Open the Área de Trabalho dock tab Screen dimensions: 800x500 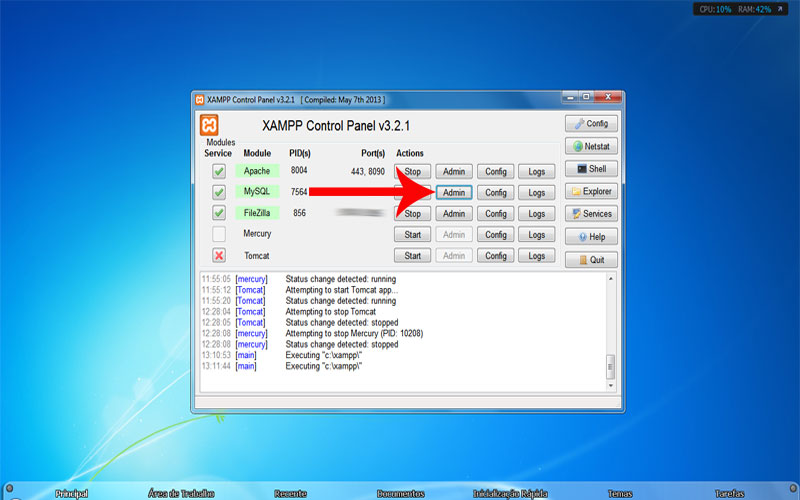[181, 493]
